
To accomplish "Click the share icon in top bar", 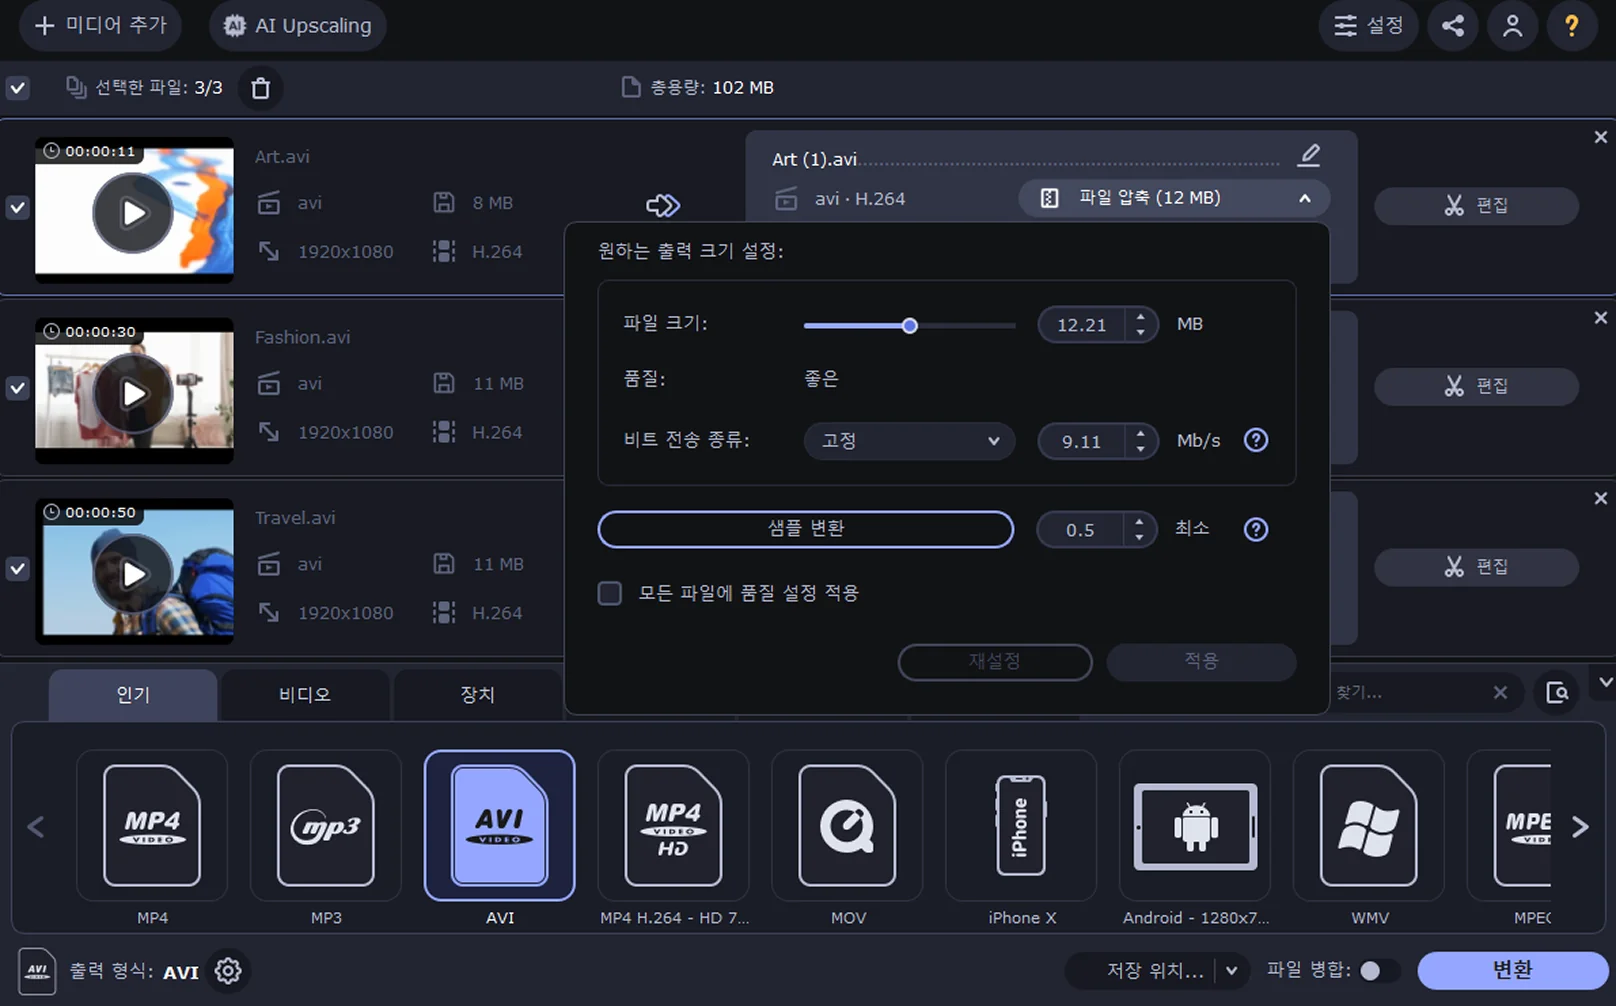I will (1453, 26).
